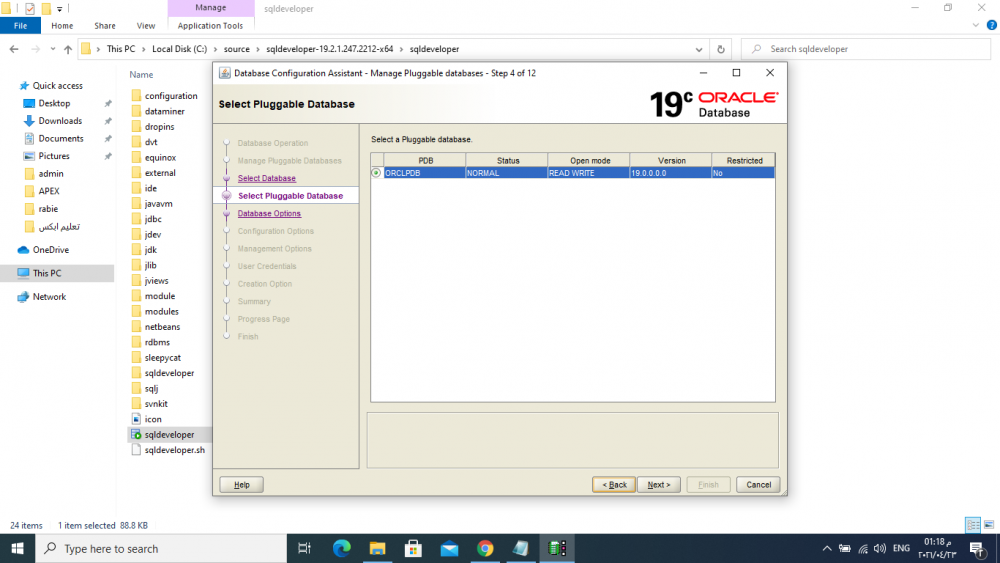Viewport: 1000px width, 563px height.
Task: Go up one folder level
Action: 68,49
